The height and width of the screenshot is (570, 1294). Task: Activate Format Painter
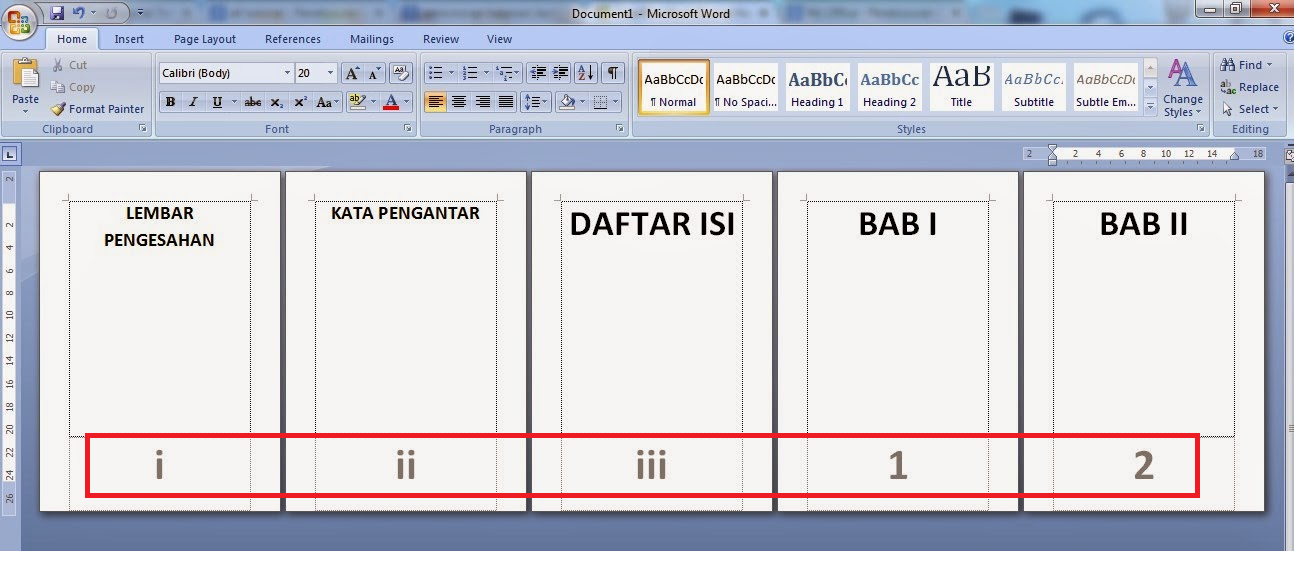(97, 109)
